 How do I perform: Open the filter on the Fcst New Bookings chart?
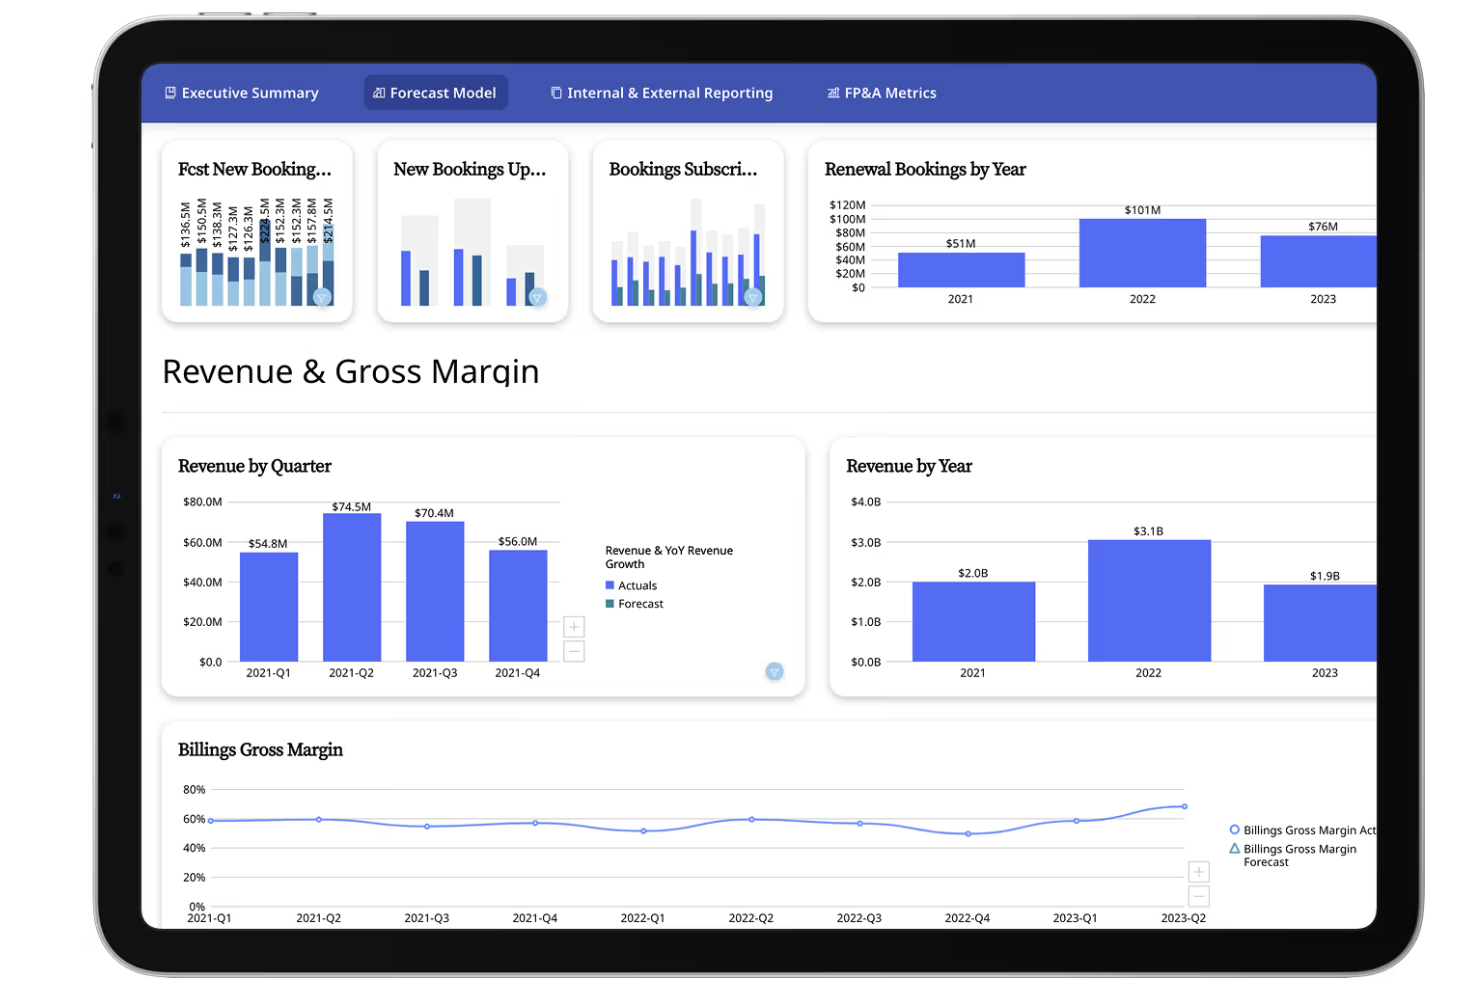322,297
